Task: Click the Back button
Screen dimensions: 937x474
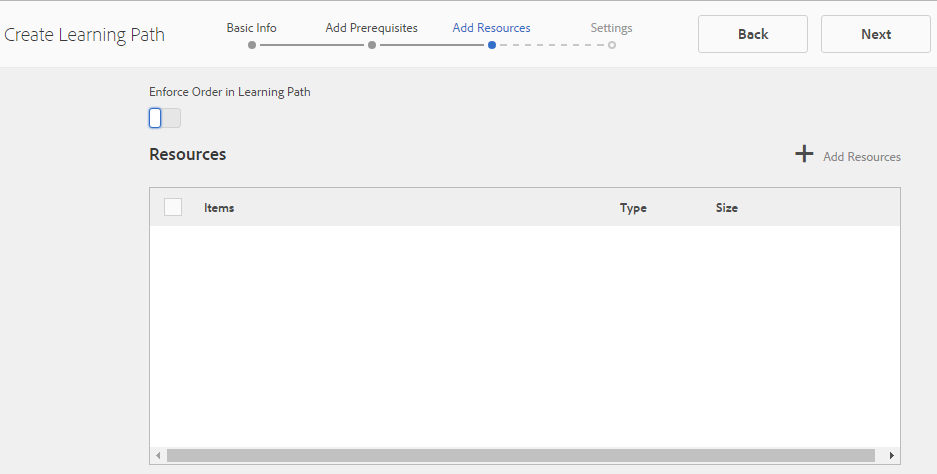Action: 753,34
